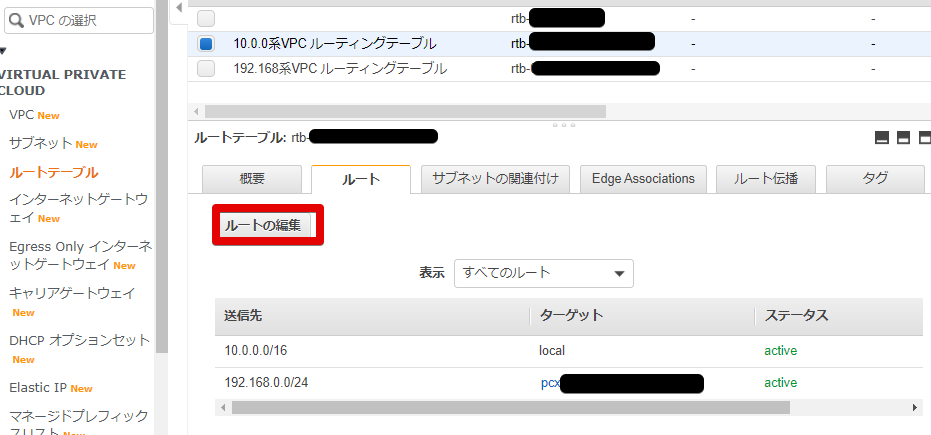Open the サブネットの関連付け tab
The width and height of the screenshot is (931, 435).
coord(495,179)
